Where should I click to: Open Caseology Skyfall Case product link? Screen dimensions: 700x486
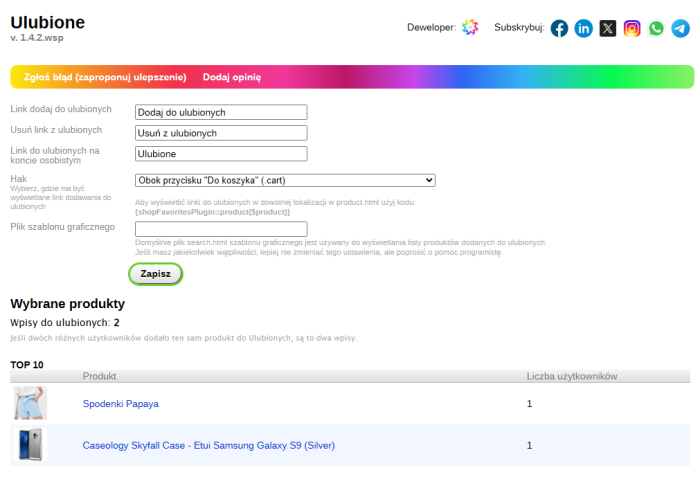[x=208, y=445]
